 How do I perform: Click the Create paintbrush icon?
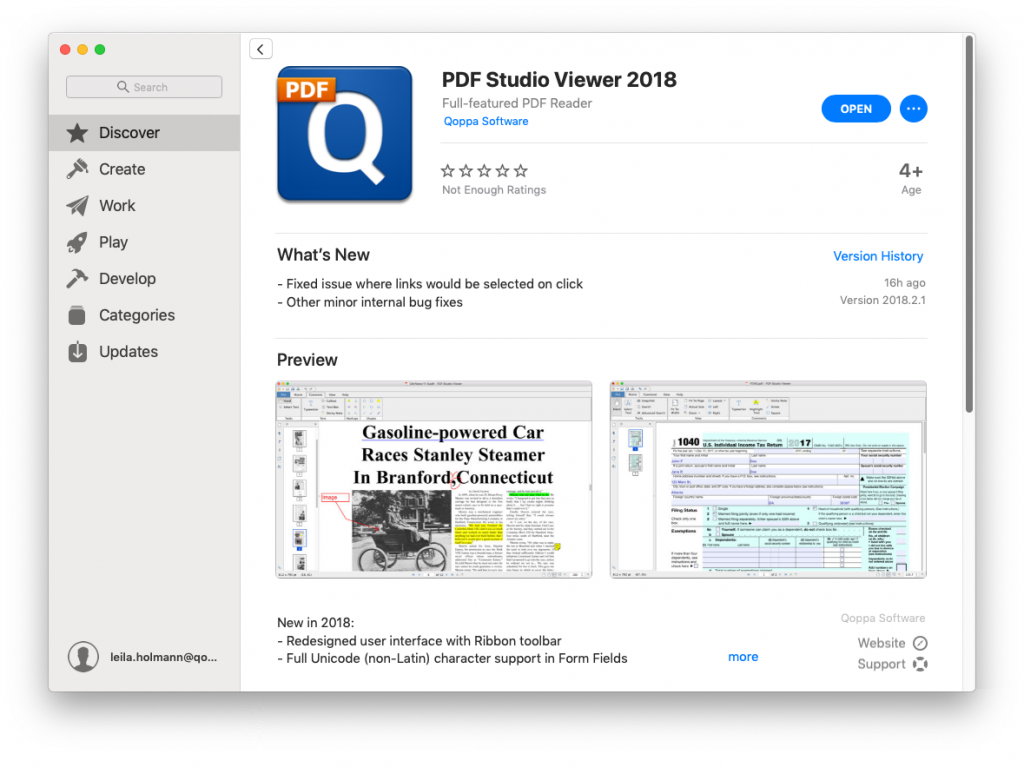[x=77, y=169]
